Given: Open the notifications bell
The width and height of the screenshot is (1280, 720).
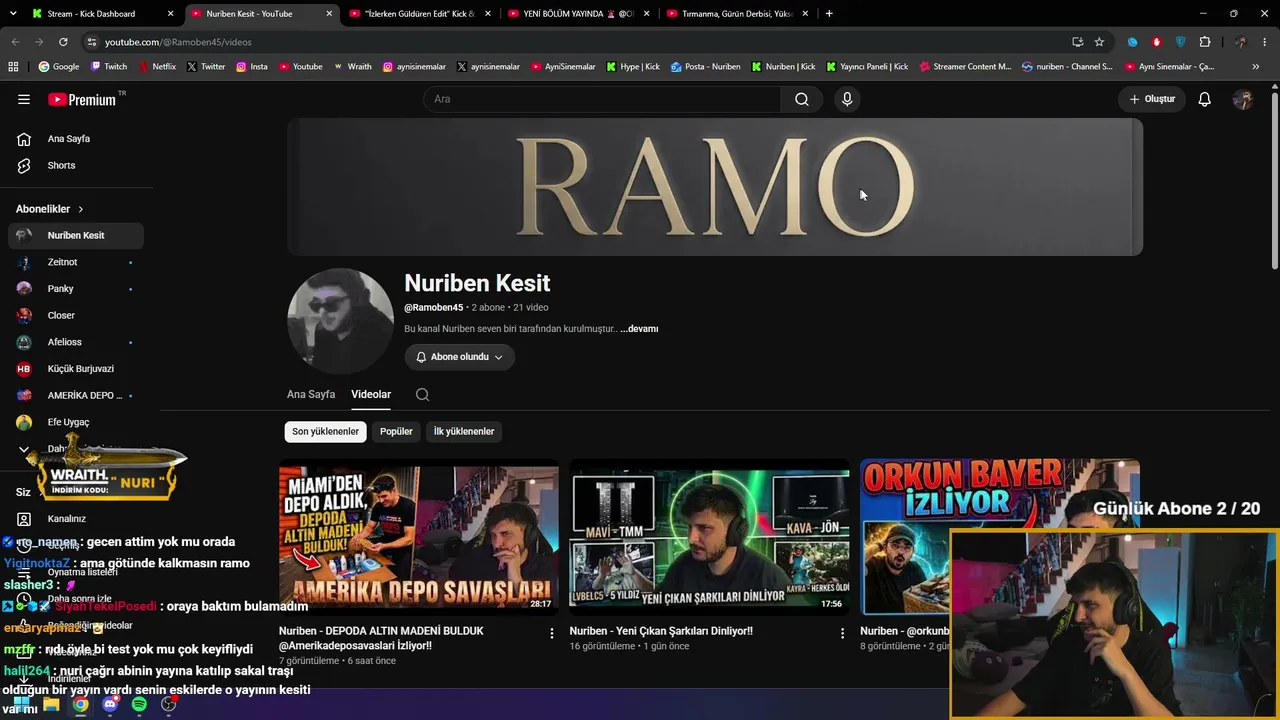Looking at the screenshot, I should tap(1205, 99).
